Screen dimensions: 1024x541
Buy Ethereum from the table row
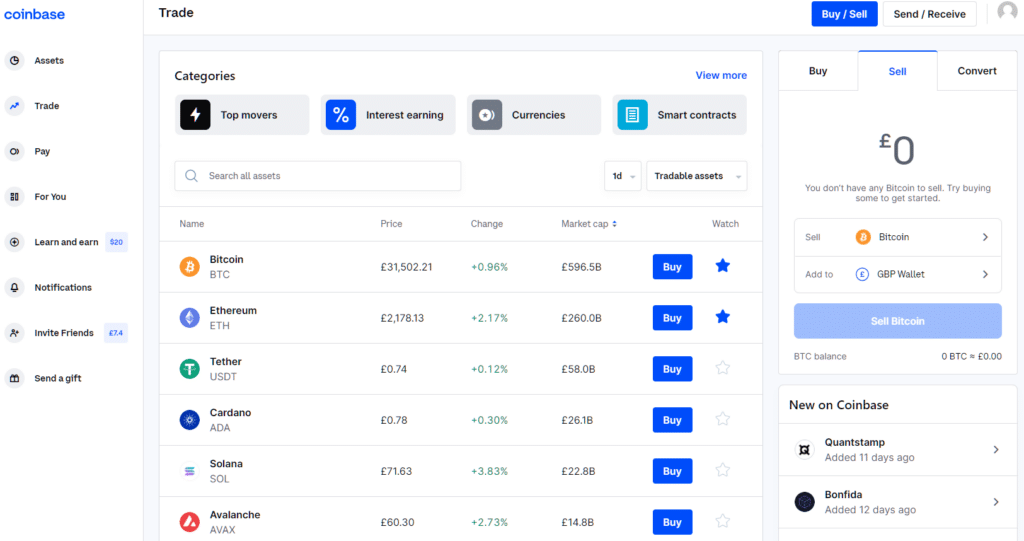[672, 318]
